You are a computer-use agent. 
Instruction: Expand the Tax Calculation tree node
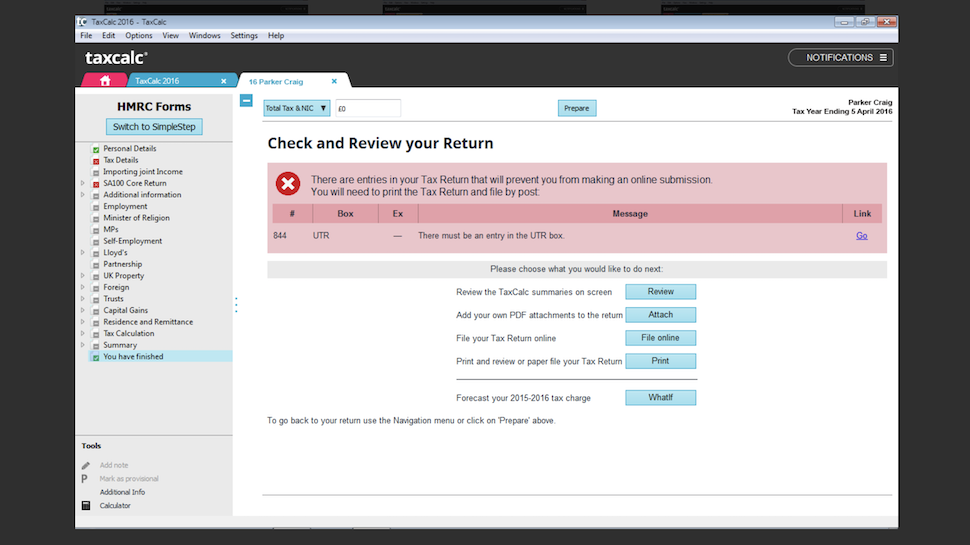tap(83, 333)
